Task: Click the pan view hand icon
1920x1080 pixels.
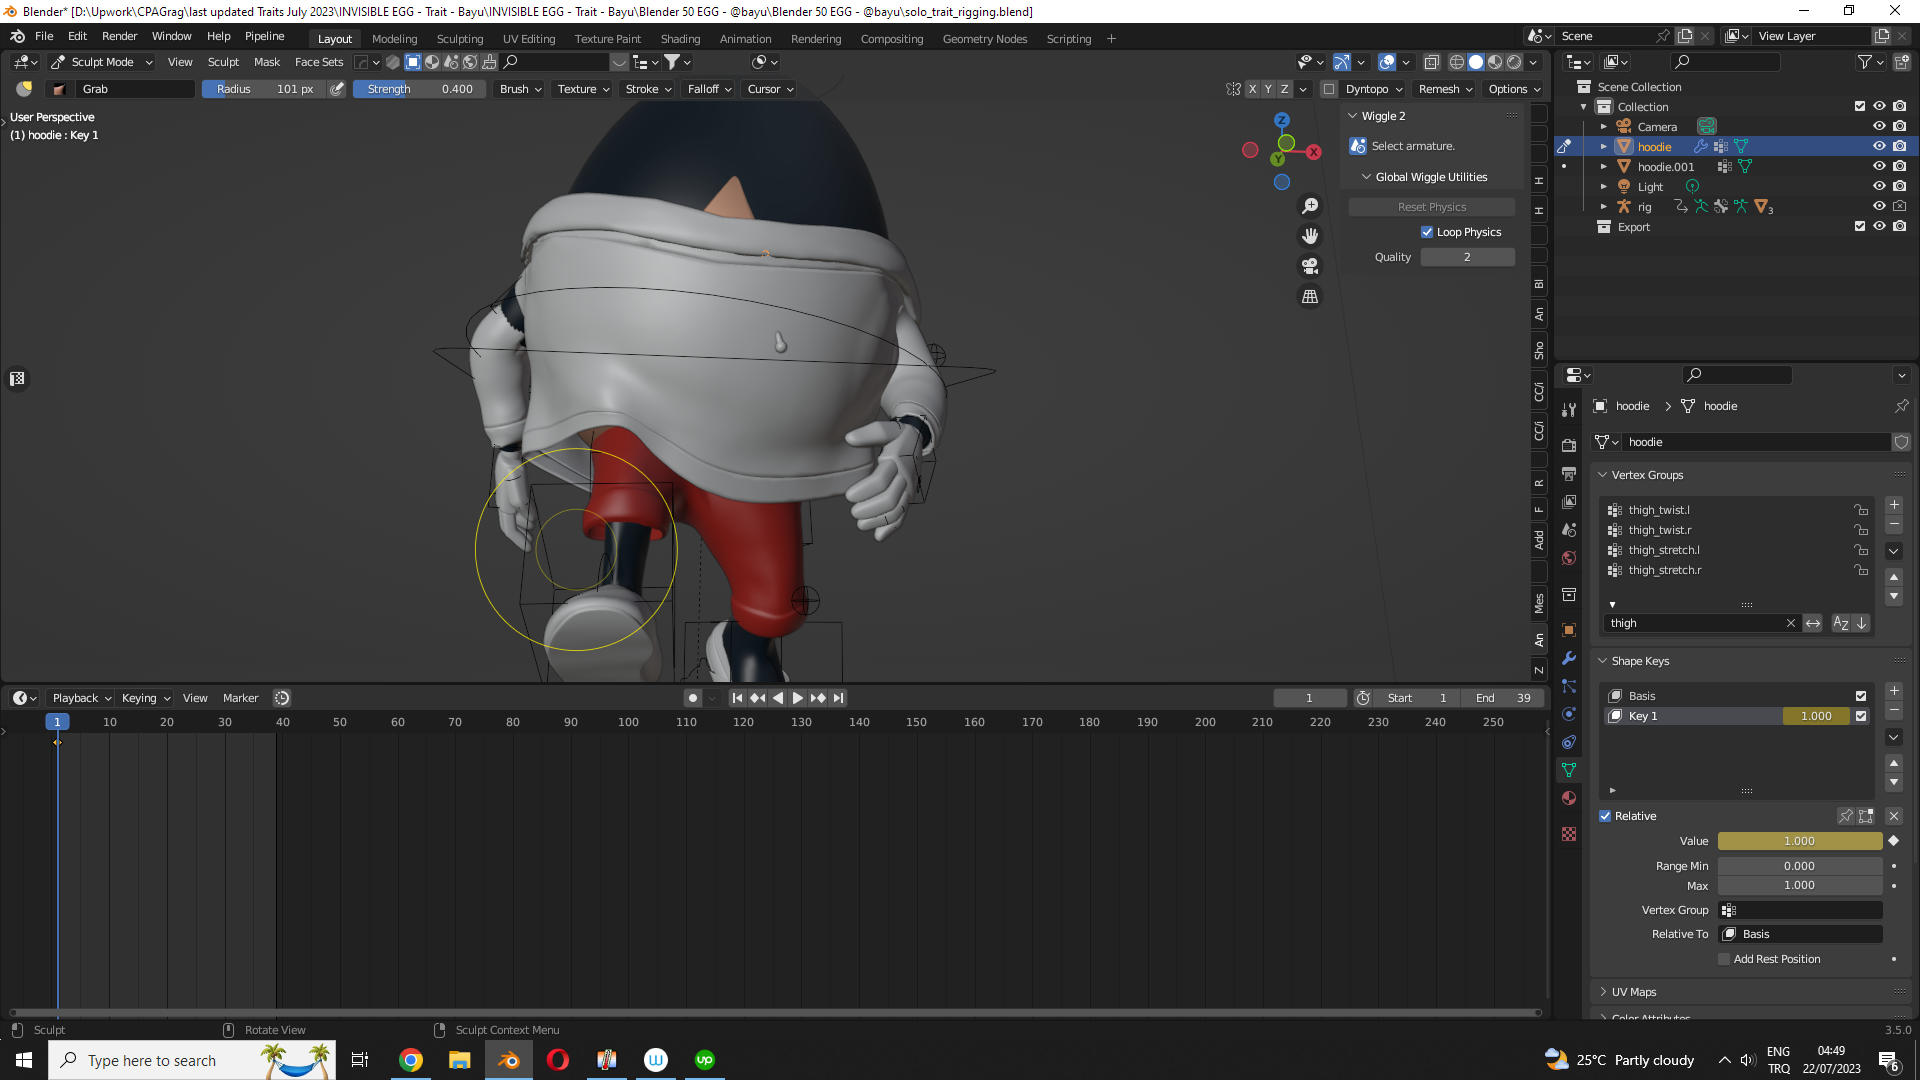Action: 1310,236
